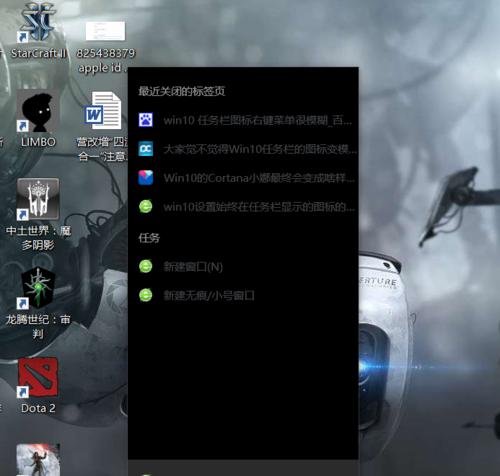Click the '任务' section header

pyautogui.click(x=149, y=238)
